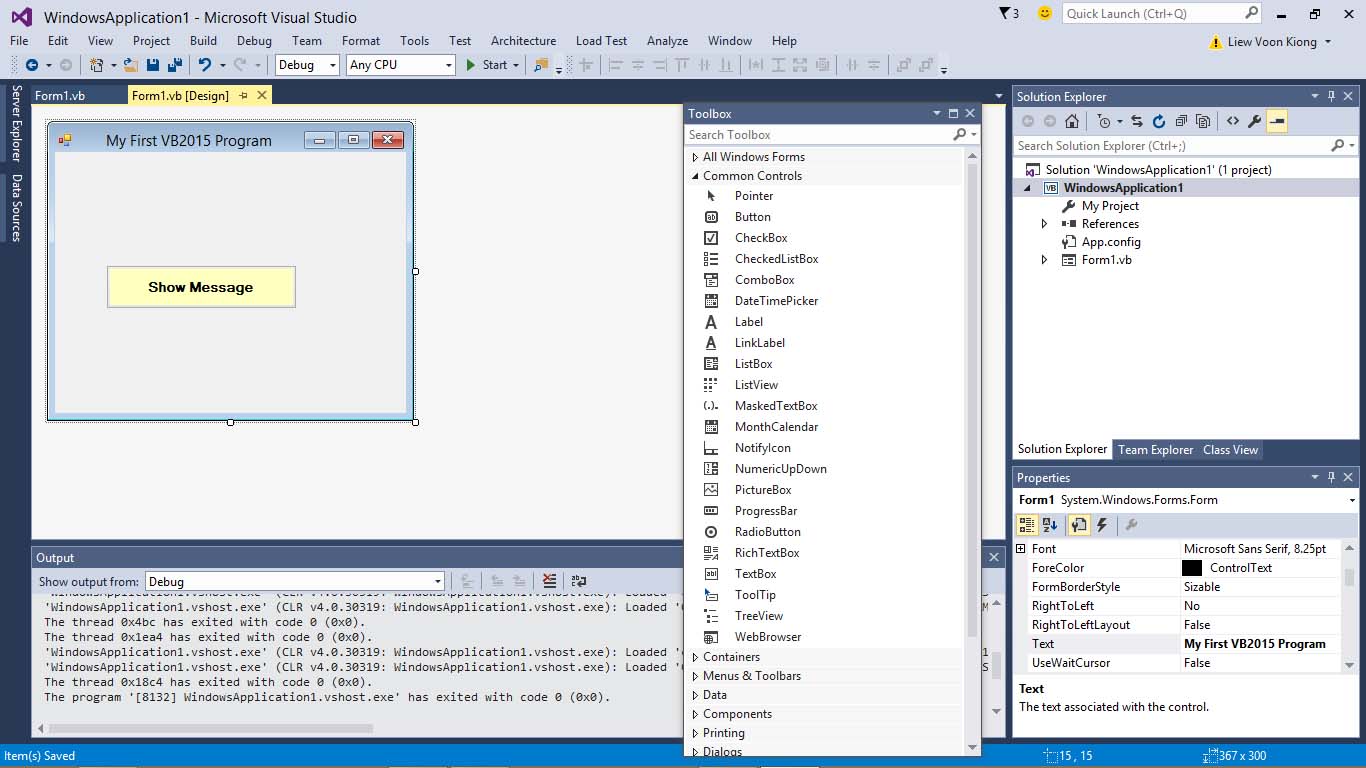
Task: Open the Show output from dropdown
Action: click(438, 581)
